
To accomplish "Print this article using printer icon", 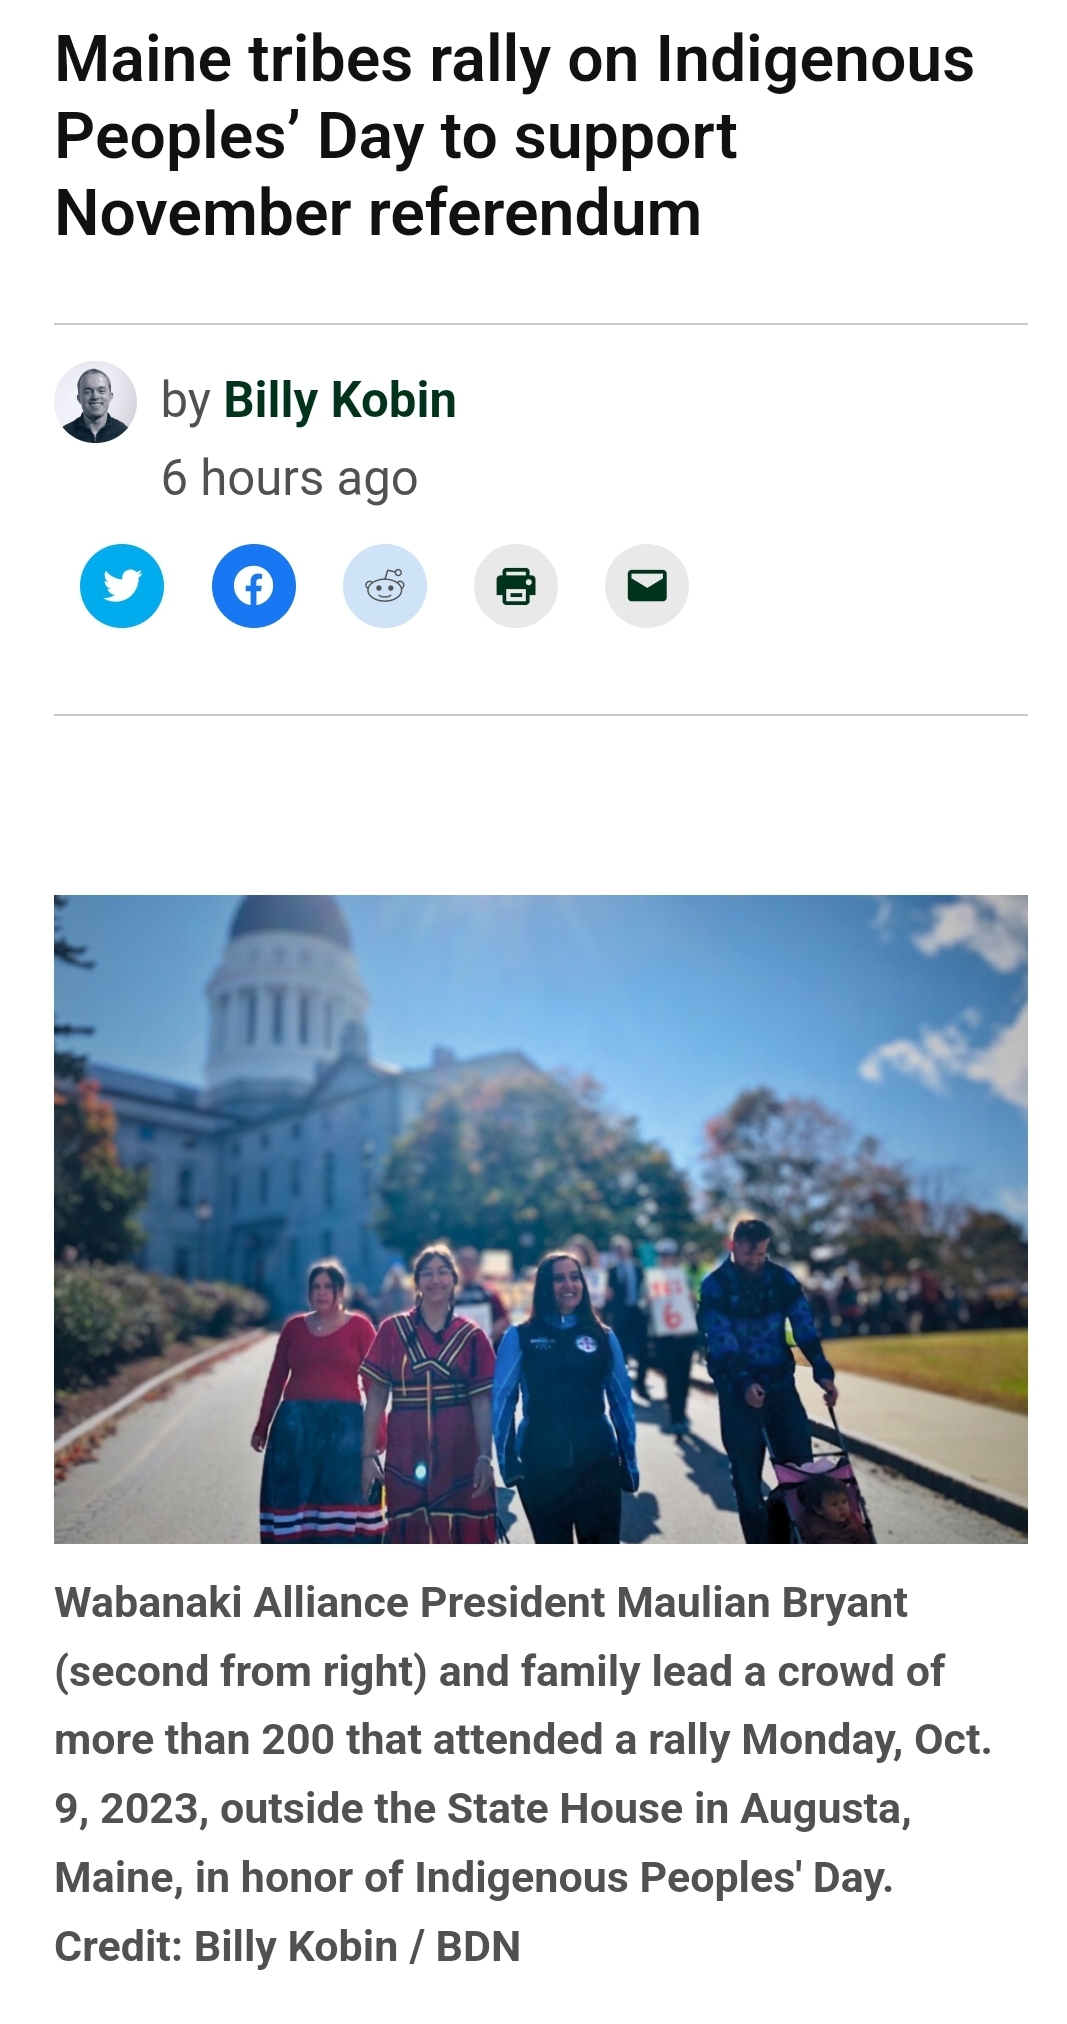I will pos(515,586).
